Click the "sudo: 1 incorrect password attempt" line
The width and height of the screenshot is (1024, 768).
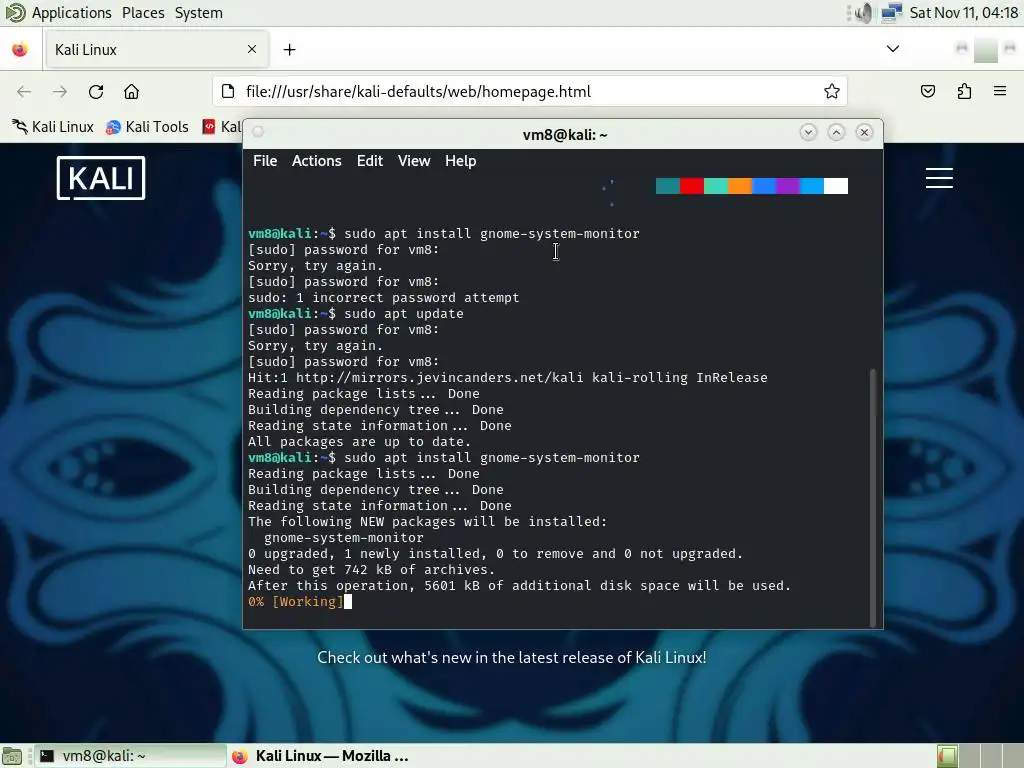coord(383,298)
